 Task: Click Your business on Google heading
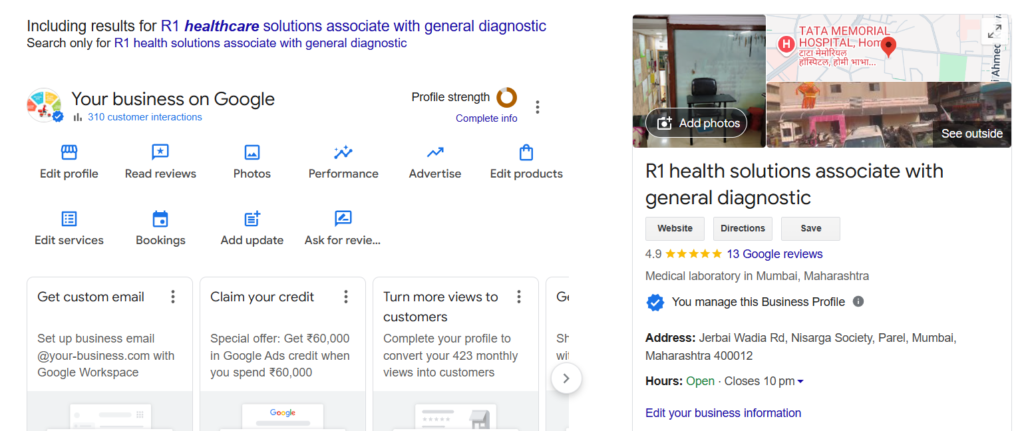(173, 99)
